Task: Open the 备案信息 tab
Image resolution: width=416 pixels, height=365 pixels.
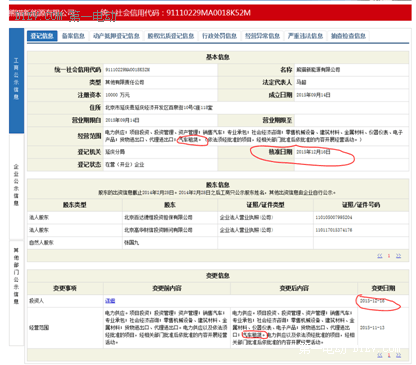Action: (x=73, y=36)
